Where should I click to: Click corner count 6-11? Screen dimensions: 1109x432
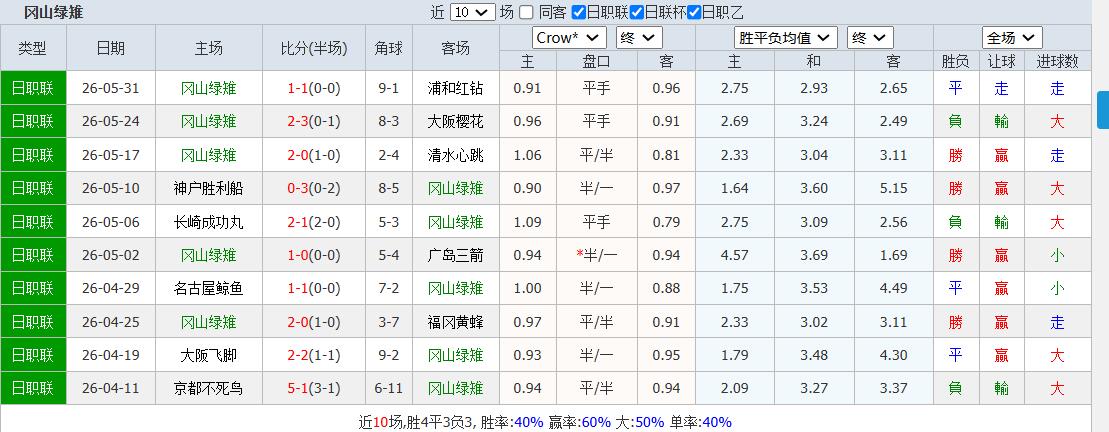[x=389, y=388]
